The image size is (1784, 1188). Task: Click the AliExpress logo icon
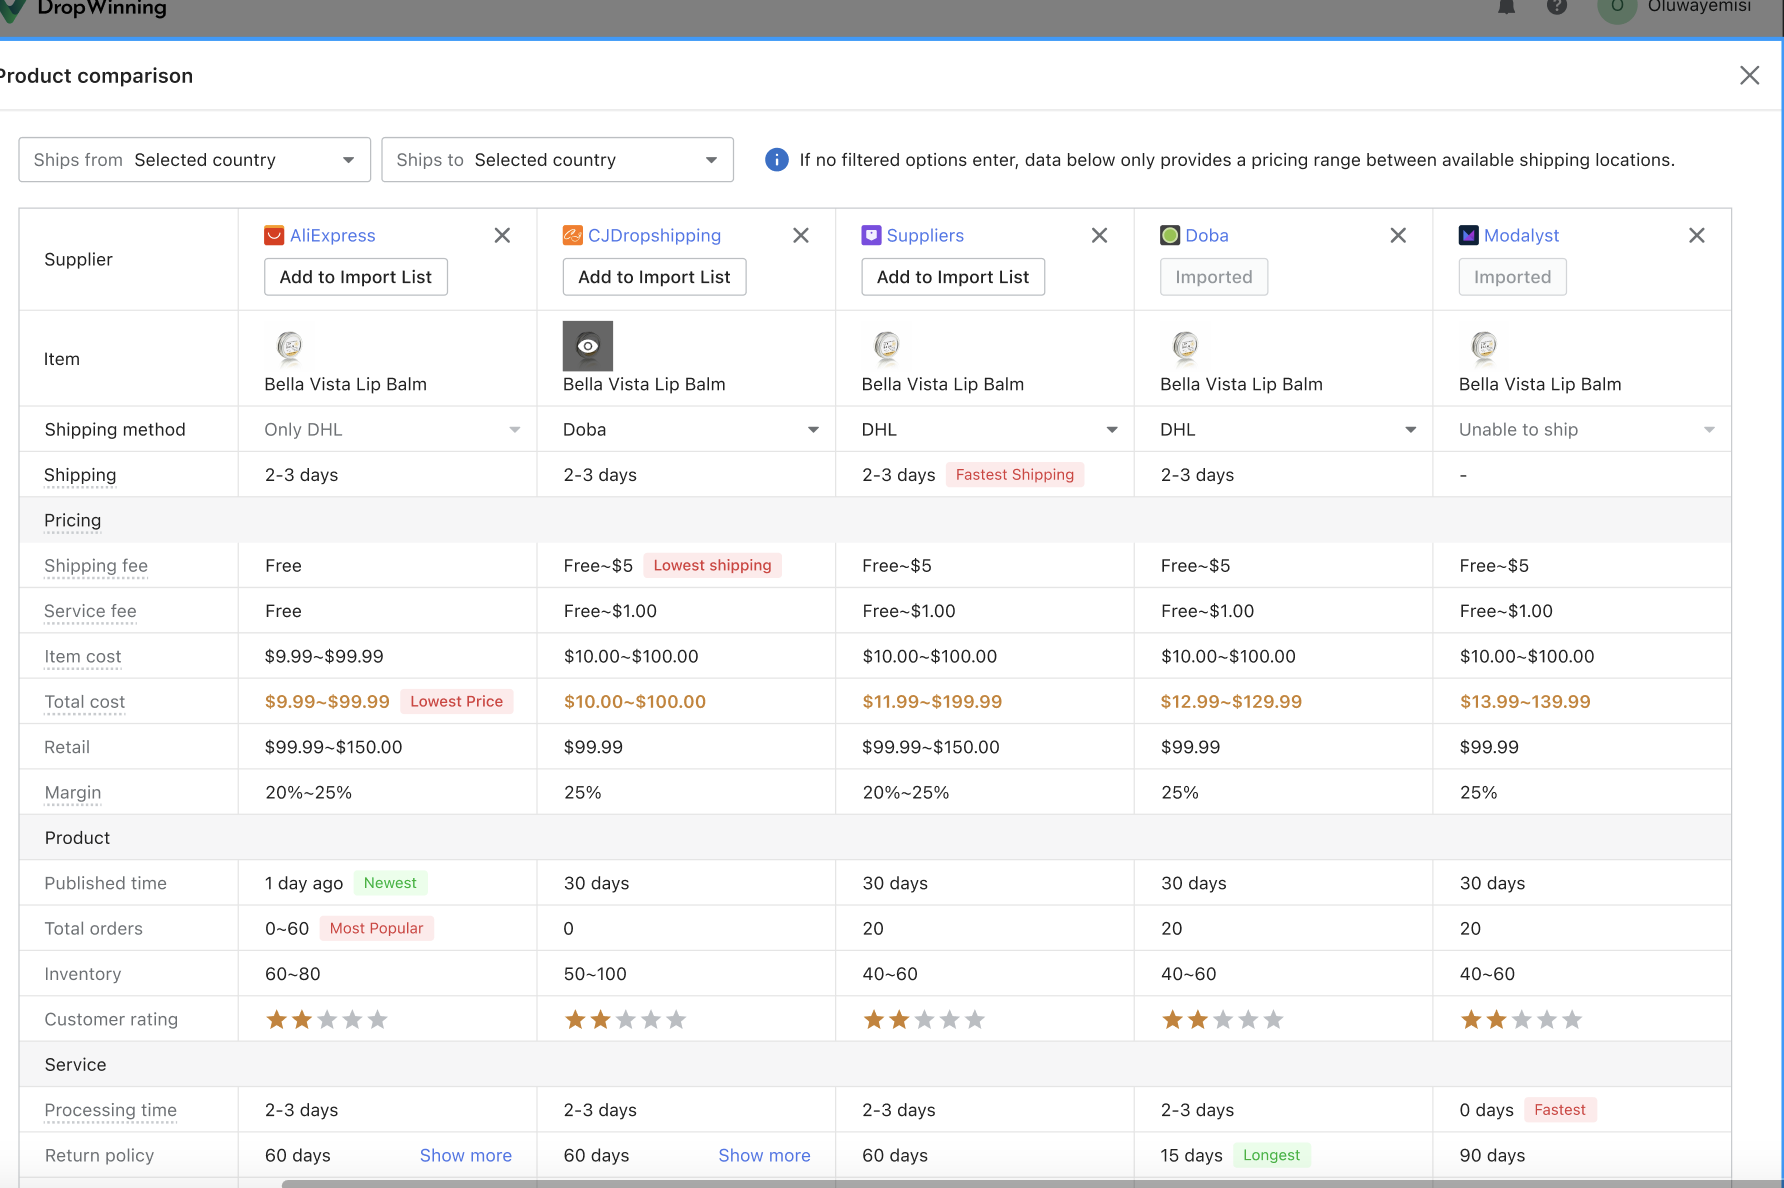click(x=274, y=235)
